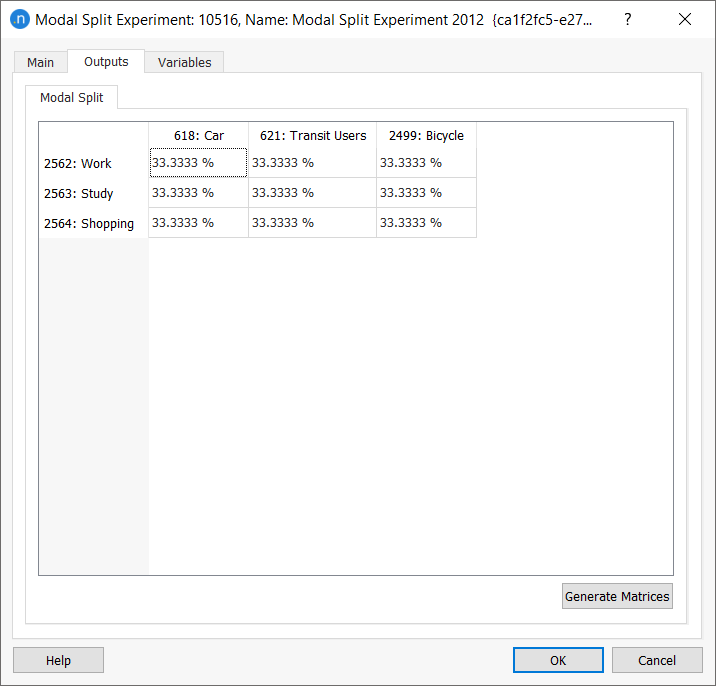Open the Variables tab
Screen dimensions: 716x686
(185, 62)
